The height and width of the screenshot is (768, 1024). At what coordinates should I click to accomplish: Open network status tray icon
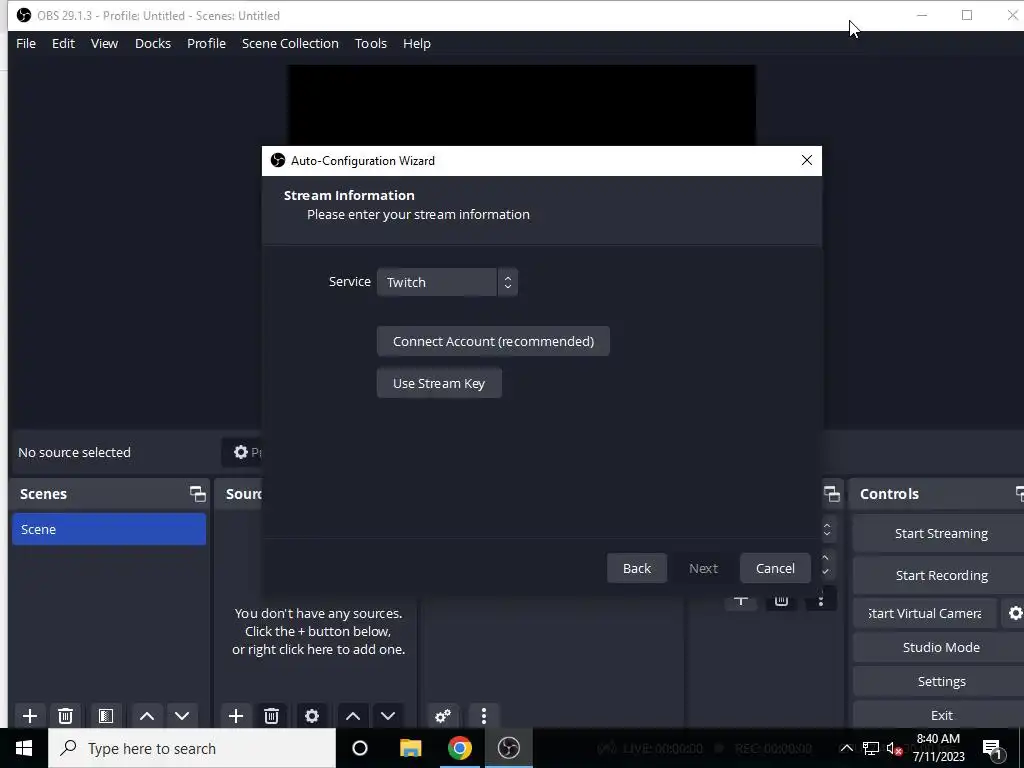click(x=871, y=748)
